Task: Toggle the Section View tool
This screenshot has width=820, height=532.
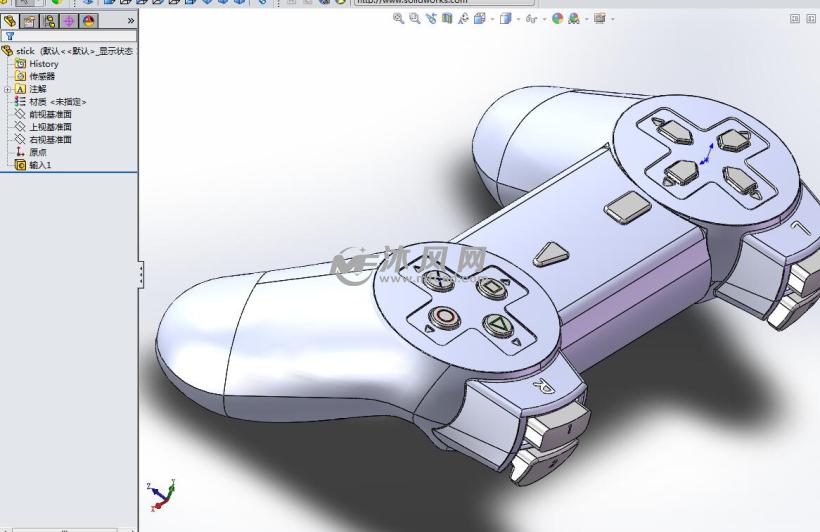Action: pyautogui.click(x=447, y=19)
